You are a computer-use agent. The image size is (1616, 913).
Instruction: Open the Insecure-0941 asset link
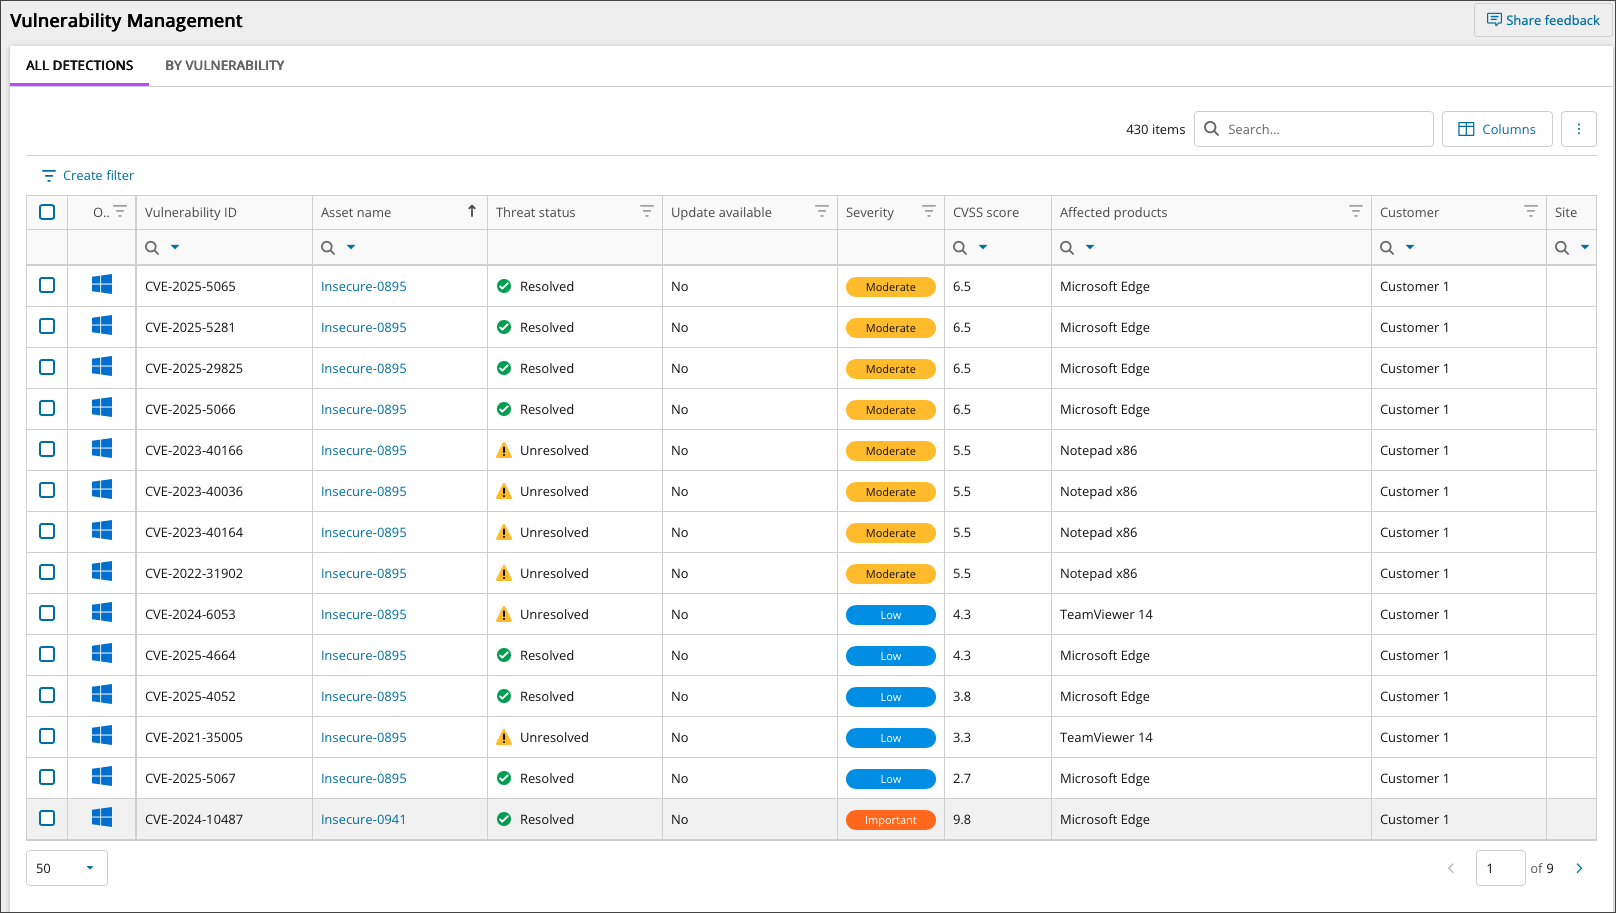coord(363,819)
